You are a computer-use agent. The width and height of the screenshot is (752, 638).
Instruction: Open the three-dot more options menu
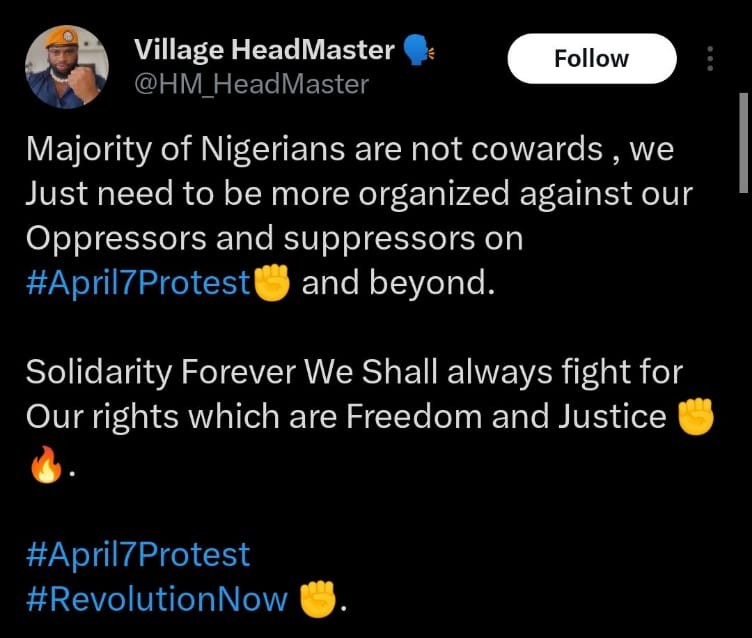710,59
